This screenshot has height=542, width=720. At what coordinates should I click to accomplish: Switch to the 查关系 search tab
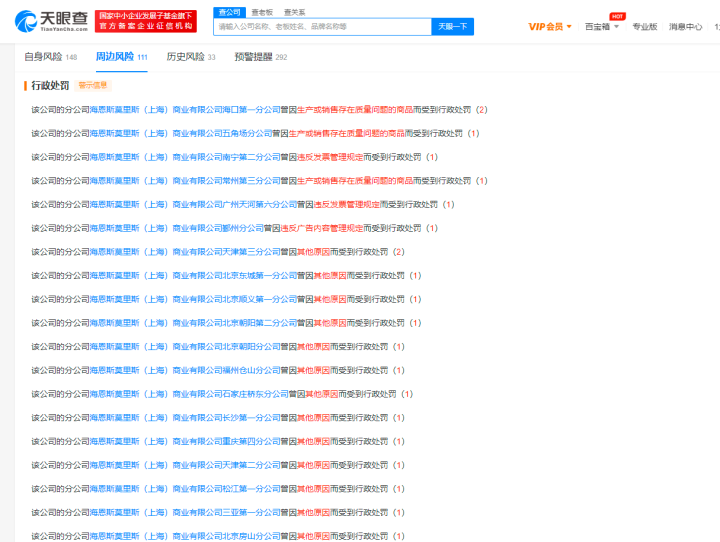294,12
